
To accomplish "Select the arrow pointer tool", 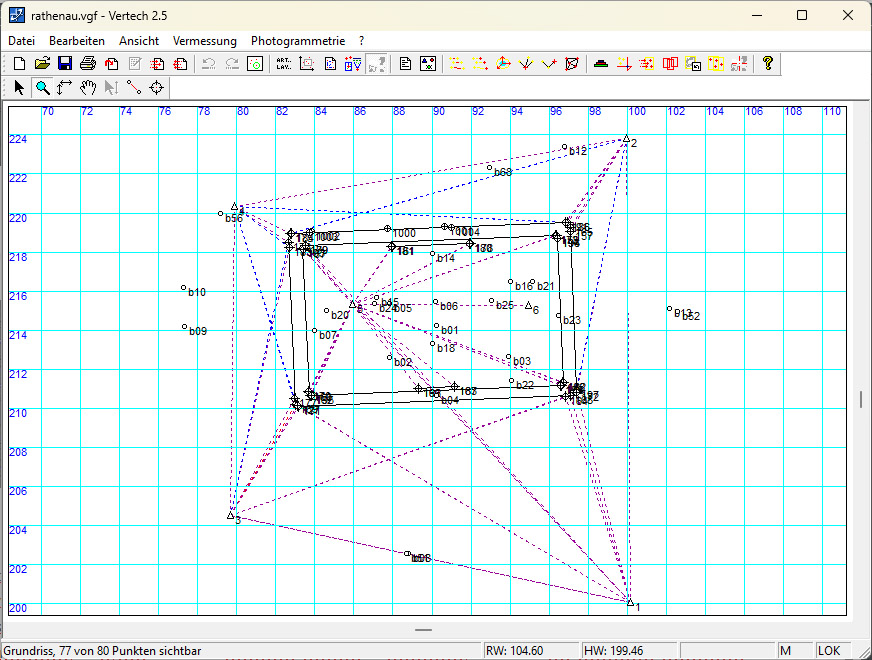I will (x=19, y=87).
